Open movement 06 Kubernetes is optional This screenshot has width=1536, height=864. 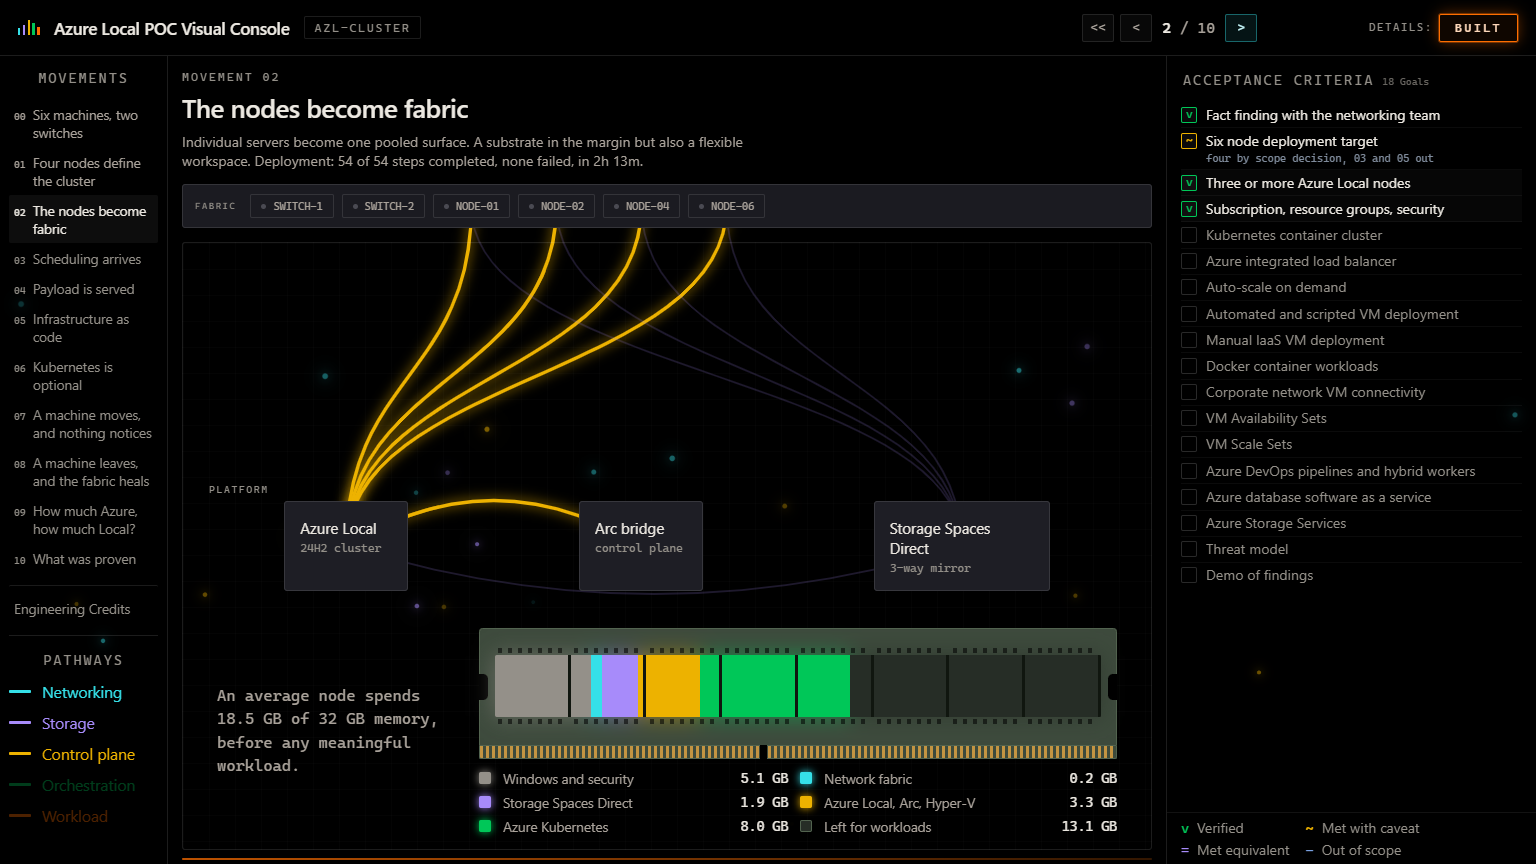coord(83,376)
